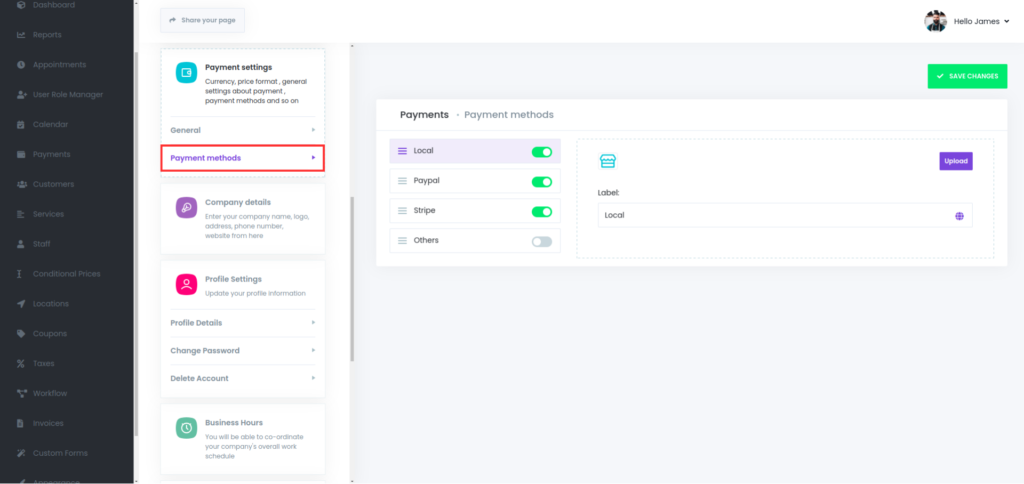Expand the General settings section
The width and height of the screenshot is (1024, 484).
(242, 130)
